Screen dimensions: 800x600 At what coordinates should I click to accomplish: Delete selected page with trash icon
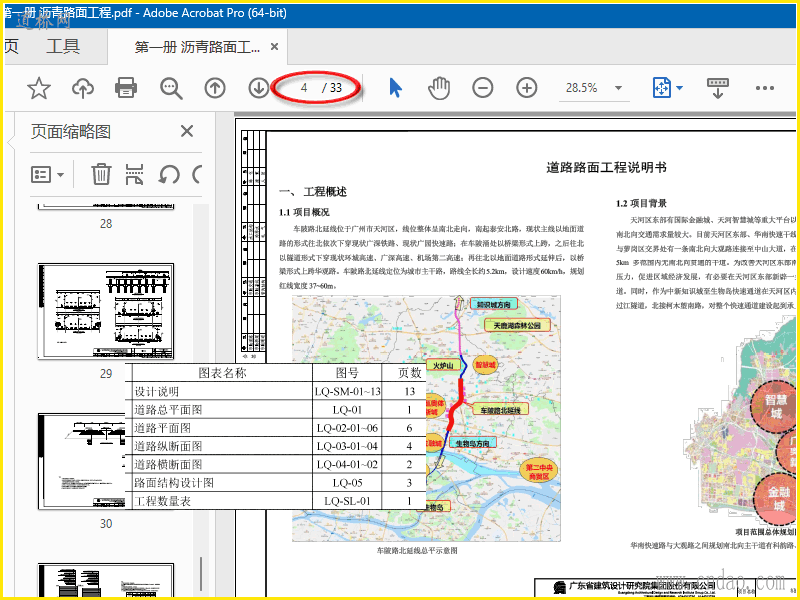point(101,174)
